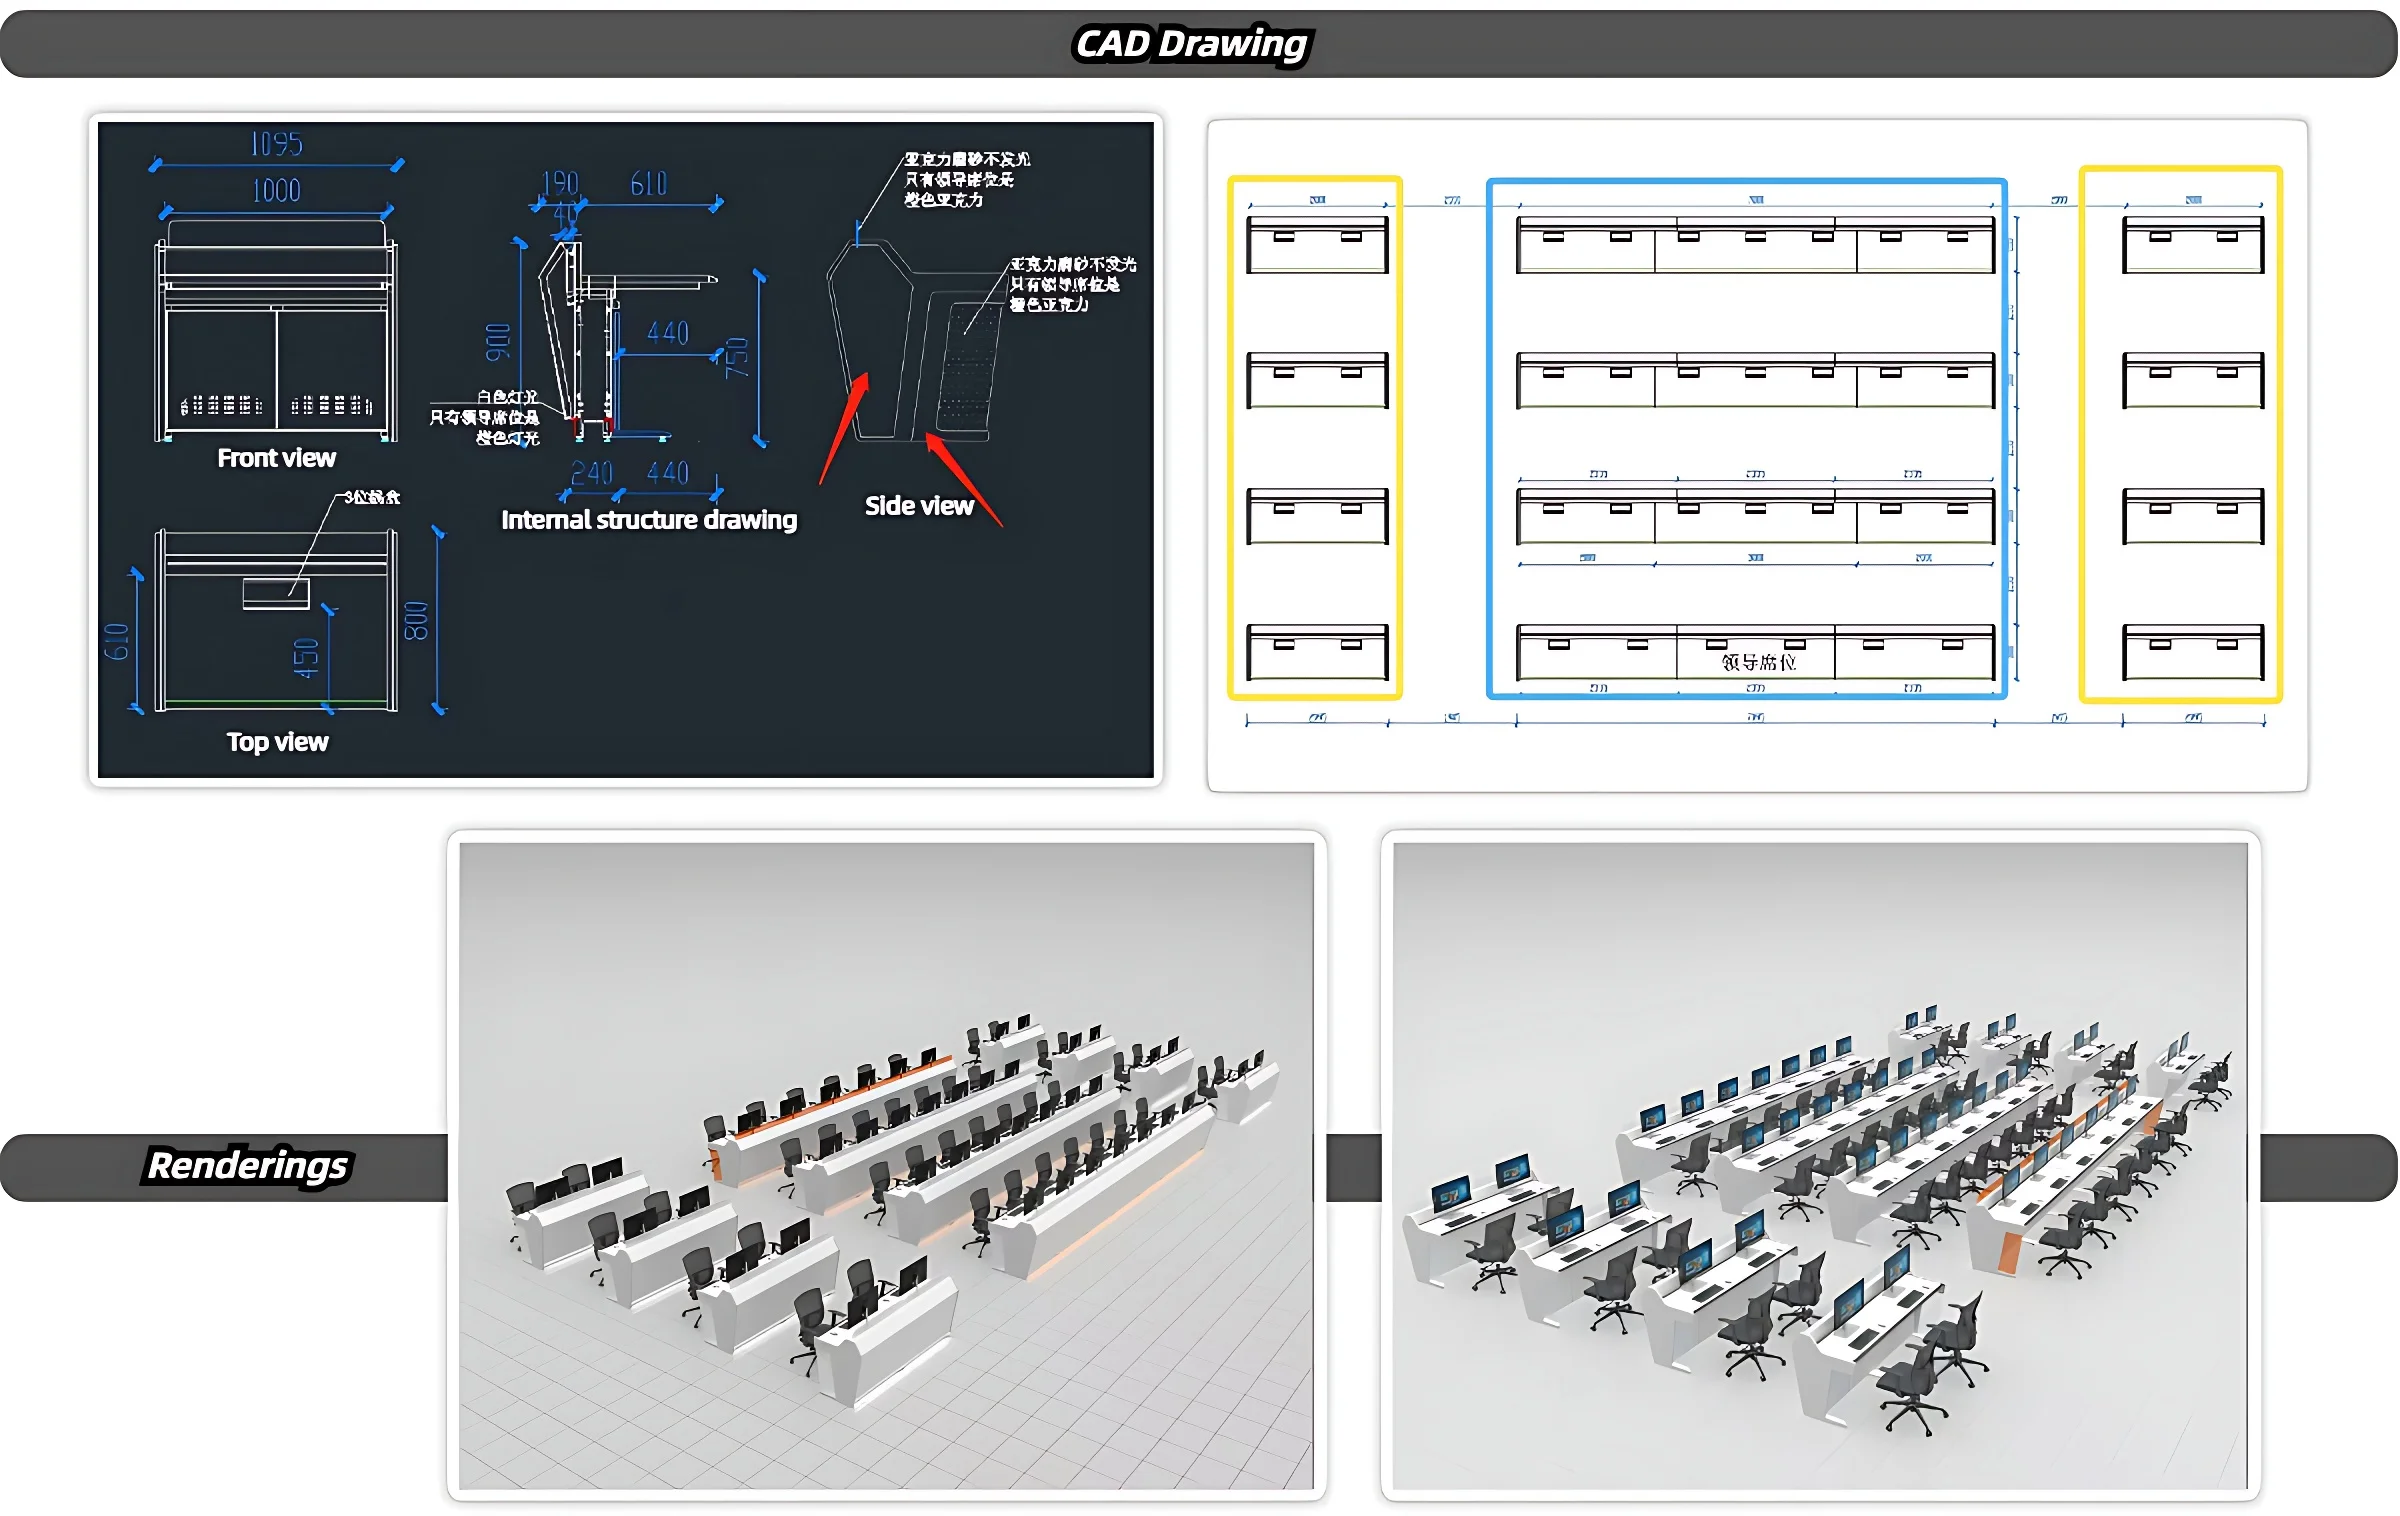The width and height of the screenshot is (2400, 1516).
Task: Click the 610 dimension in structure drawing
Action: click(649, 184)
